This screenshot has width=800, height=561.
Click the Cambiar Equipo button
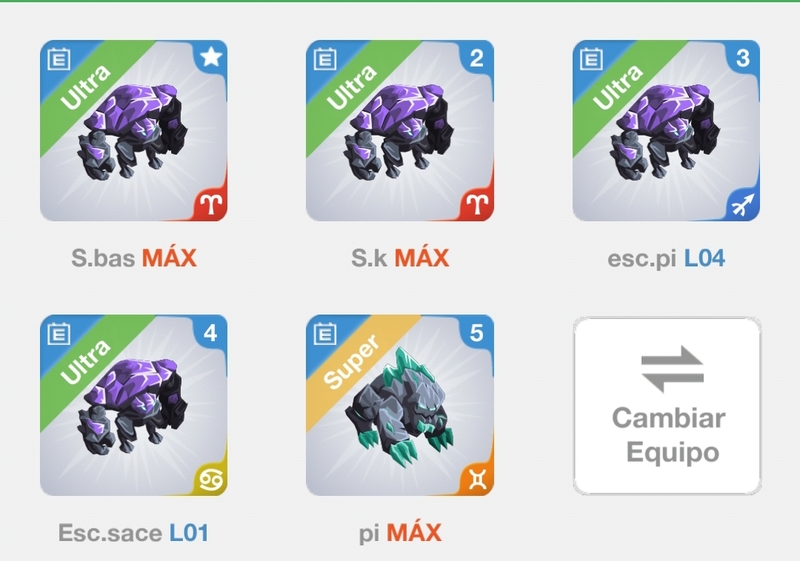[667, 405]
